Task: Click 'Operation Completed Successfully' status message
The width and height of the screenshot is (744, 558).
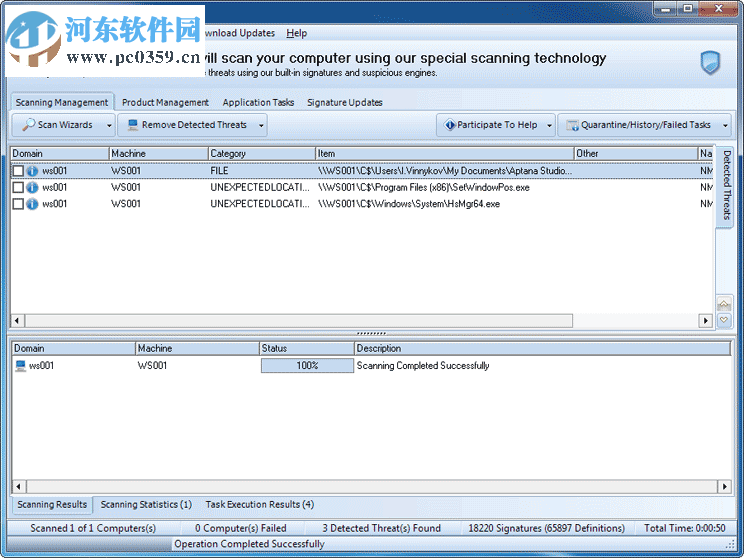Action: coord(249,544)
